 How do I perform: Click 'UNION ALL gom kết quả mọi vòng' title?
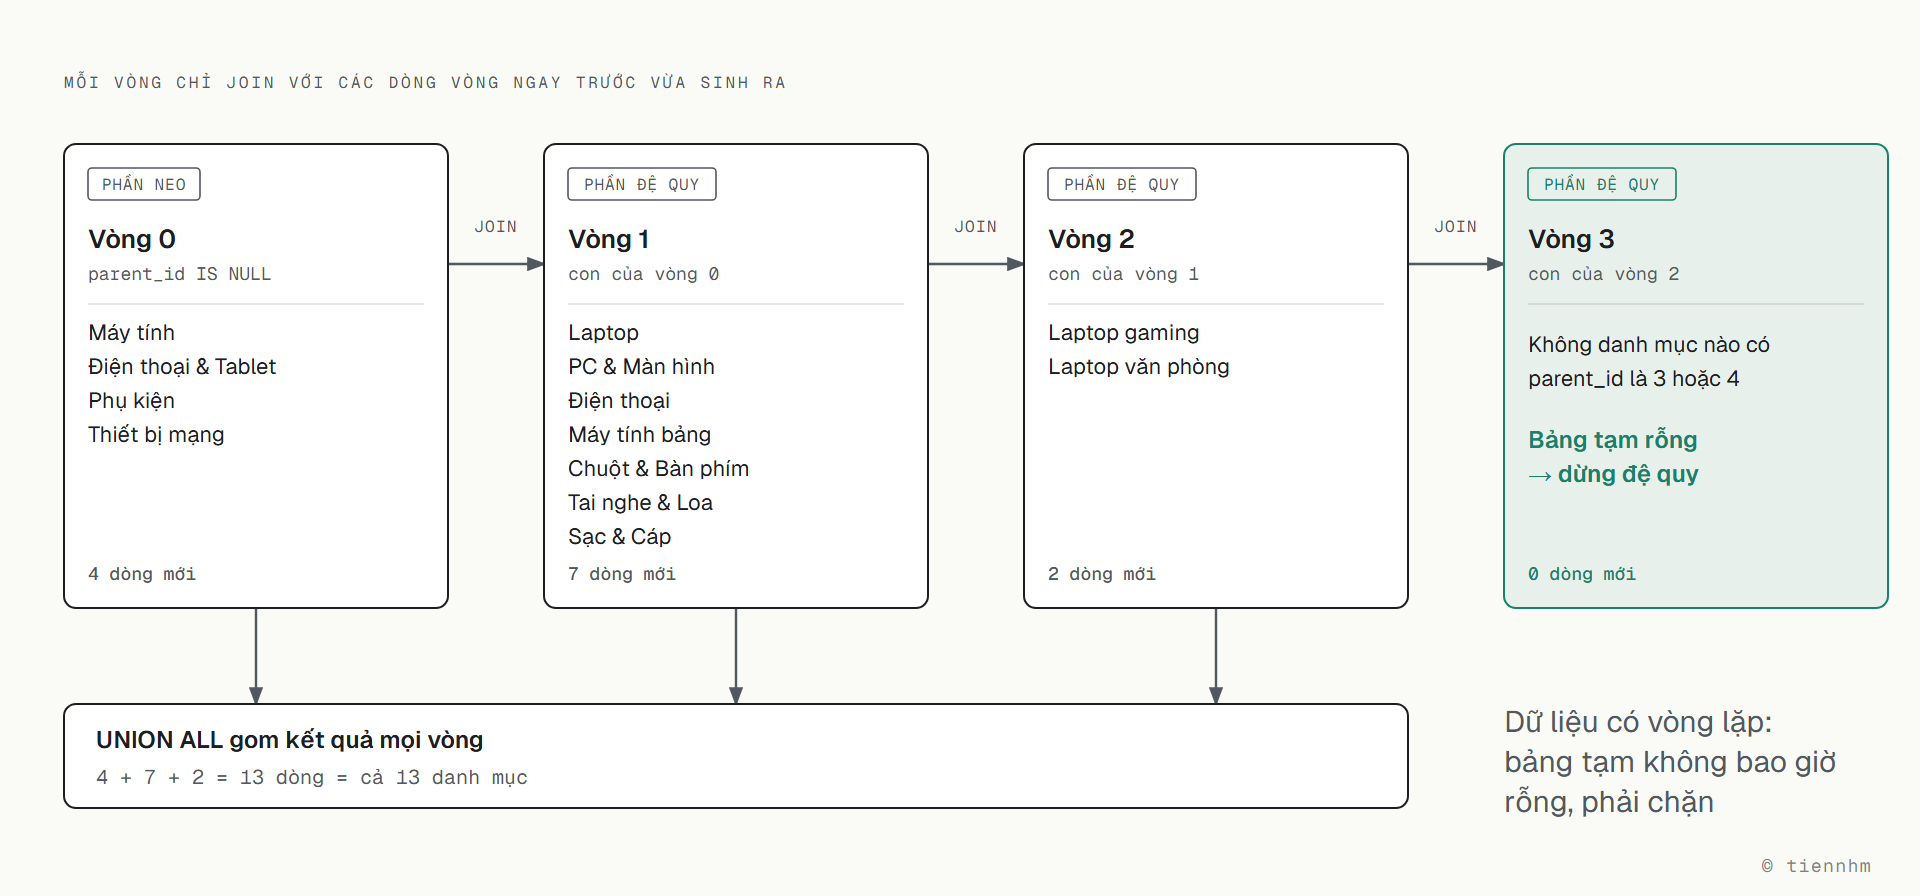click(x=289, y=740)
